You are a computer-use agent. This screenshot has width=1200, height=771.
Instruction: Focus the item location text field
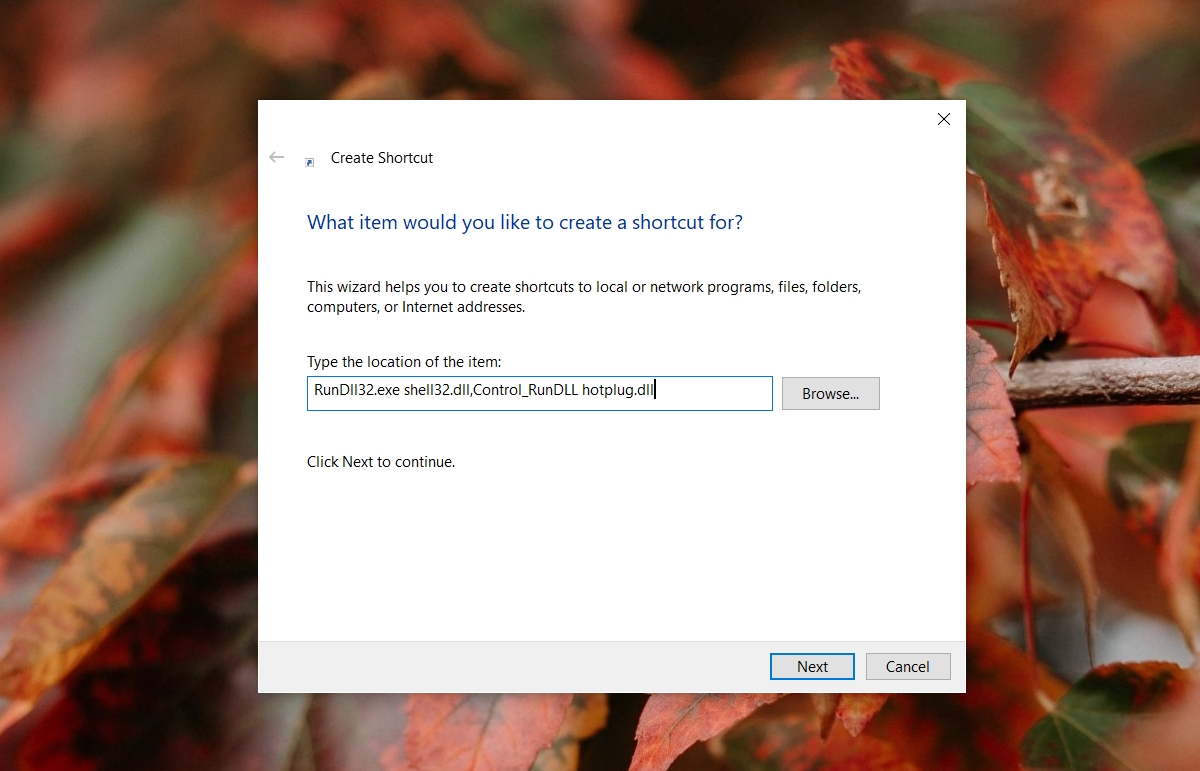540,393
